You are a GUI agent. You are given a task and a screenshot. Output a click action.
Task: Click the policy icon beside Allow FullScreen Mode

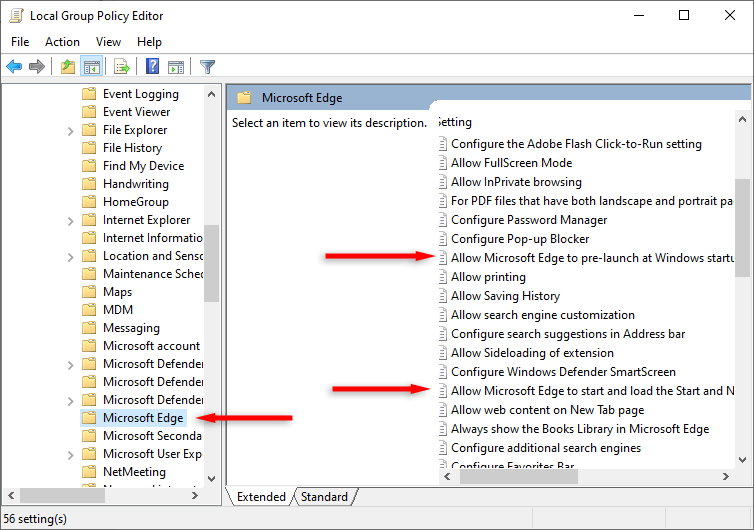coord(443,163)
